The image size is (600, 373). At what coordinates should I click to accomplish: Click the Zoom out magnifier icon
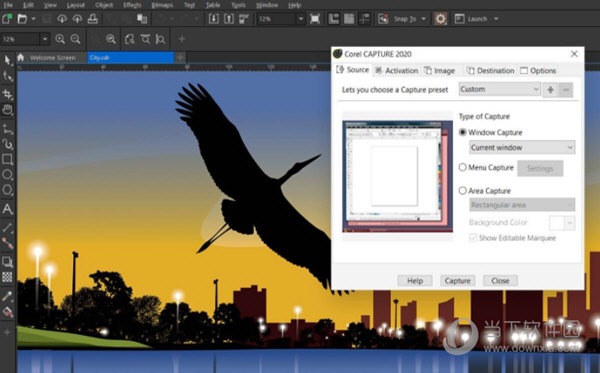(75, 39)
